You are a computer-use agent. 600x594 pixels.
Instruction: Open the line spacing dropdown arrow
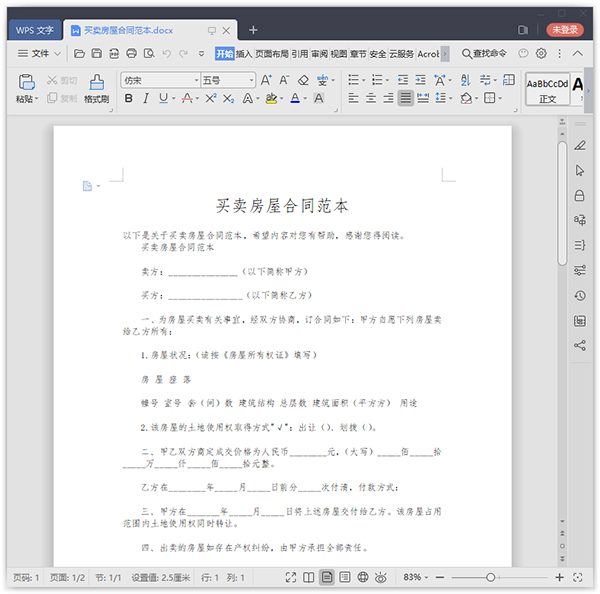[x=450, y=99]
